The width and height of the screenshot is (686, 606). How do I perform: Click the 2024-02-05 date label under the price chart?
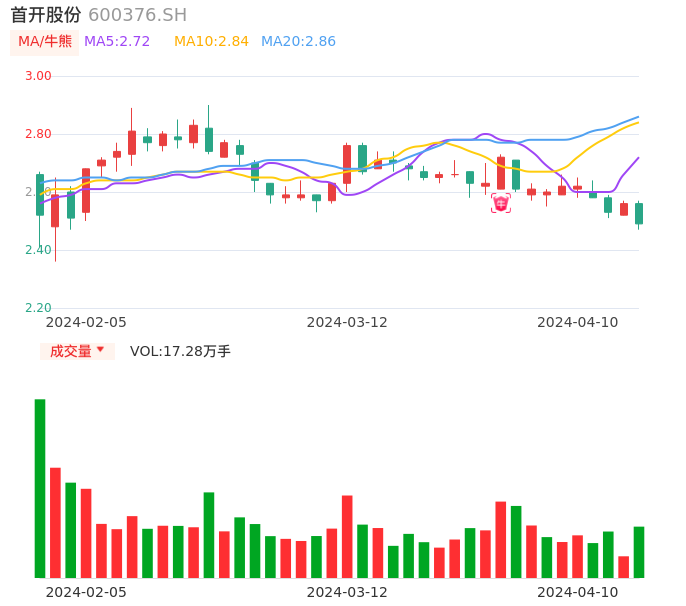(x=86, y=322)
